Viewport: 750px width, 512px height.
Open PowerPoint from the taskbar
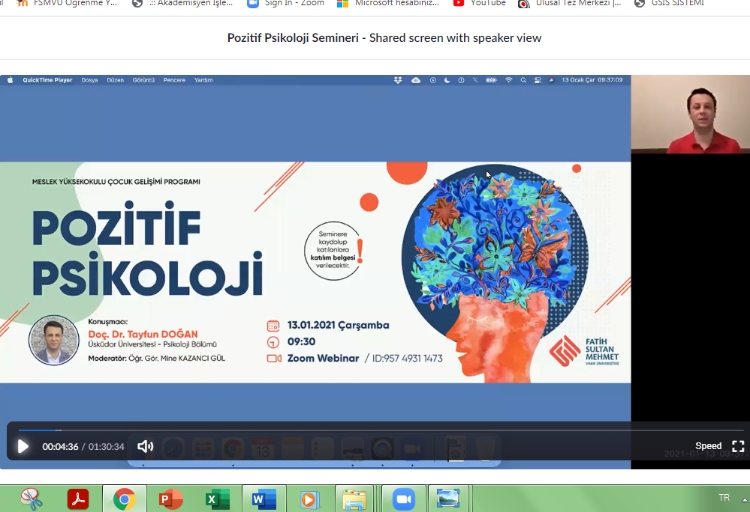click(170, 498)
